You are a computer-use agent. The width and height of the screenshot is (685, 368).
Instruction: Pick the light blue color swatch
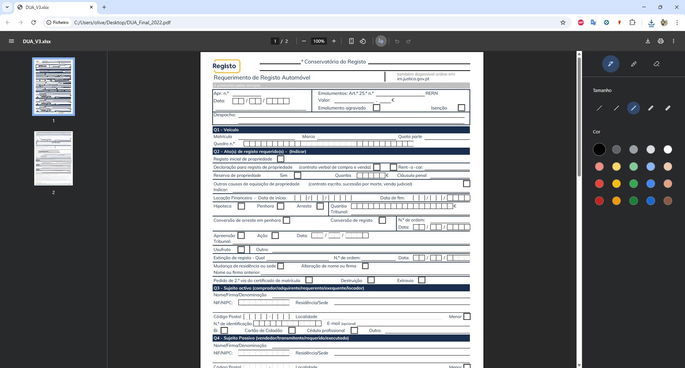650,167
